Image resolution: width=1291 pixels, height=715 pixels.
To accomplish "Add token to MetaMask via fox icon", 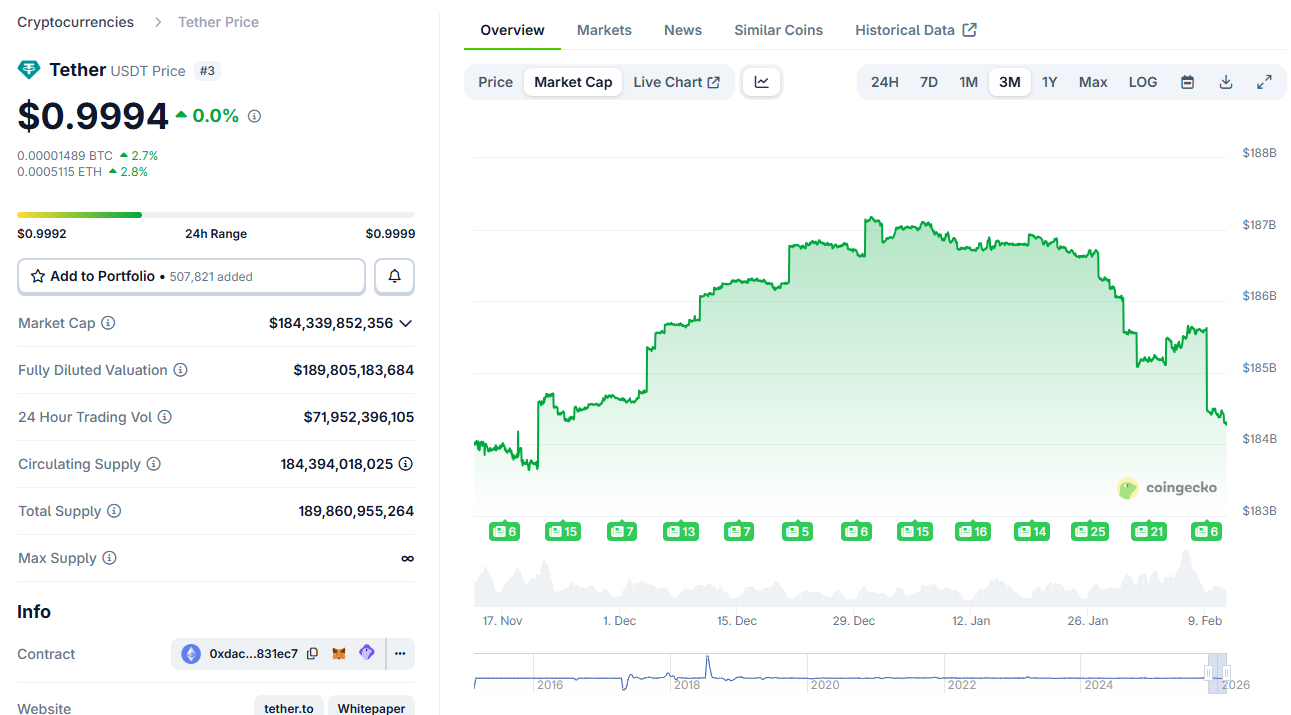I will coord(338,653).
